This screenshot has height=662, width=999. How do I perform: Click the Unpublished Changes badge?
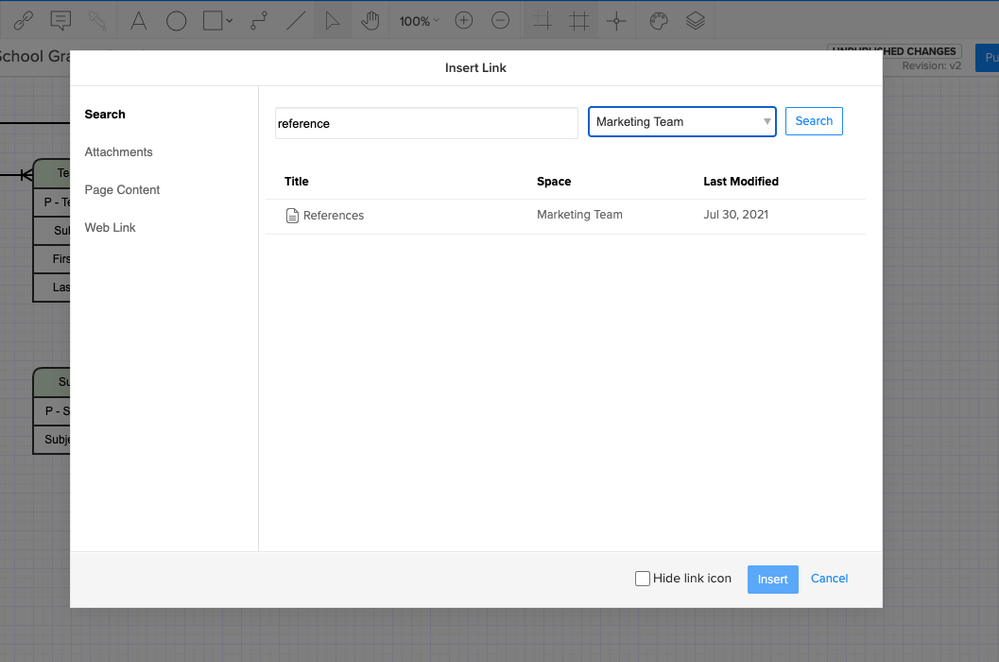(894, 51)
